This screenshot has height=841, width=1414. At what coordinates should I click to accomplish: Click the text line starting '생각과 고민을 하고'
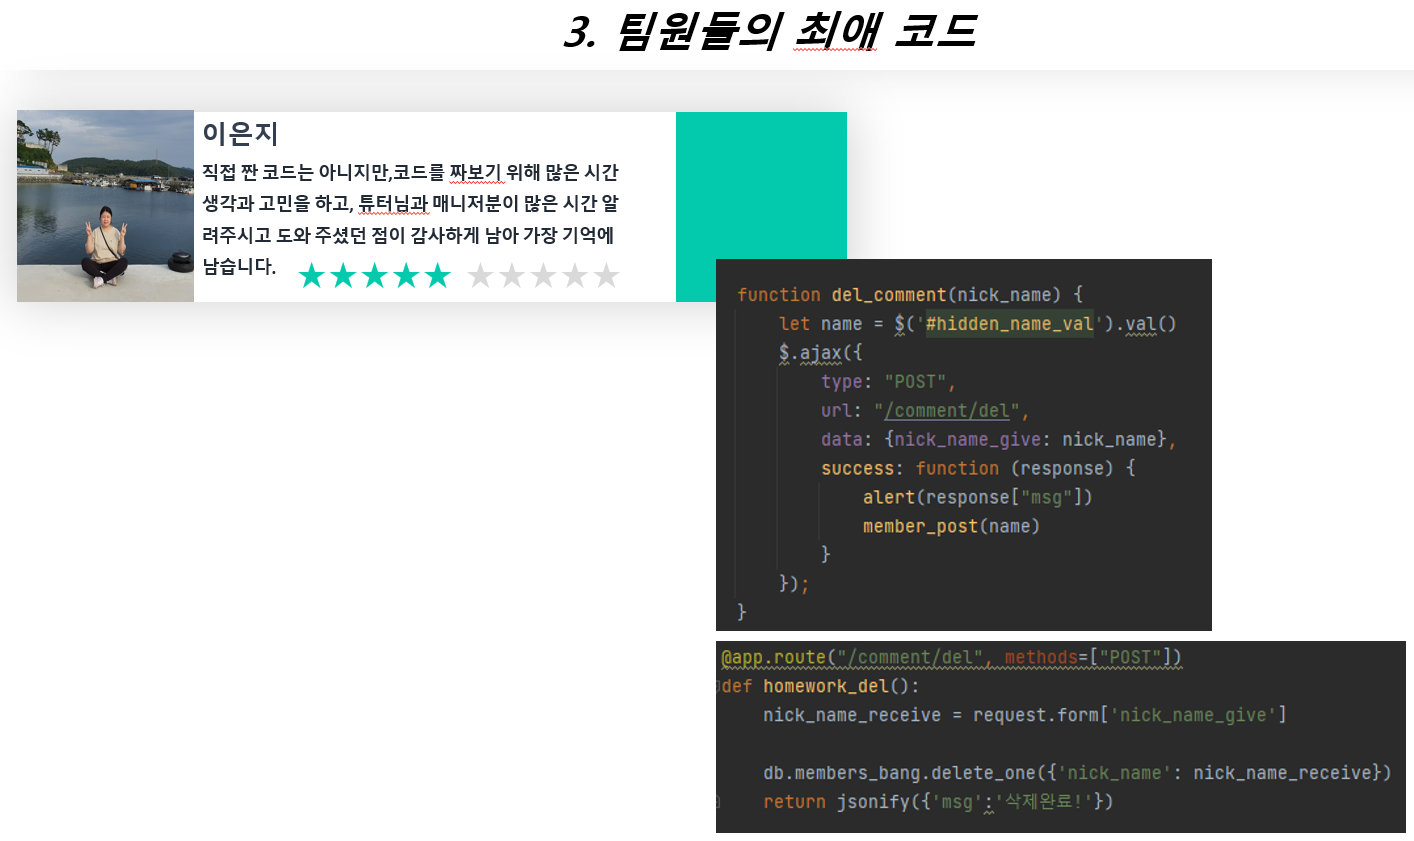coord(410,204)
